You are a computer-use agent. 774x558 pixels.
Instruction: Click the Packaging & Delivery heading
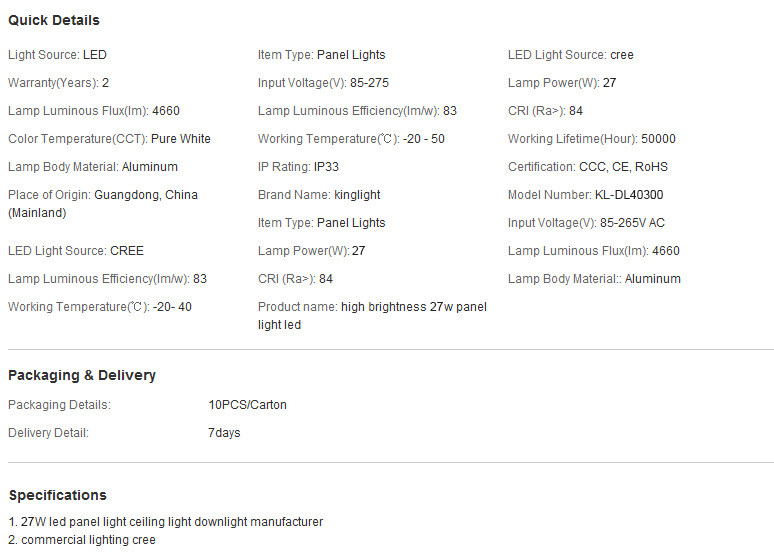[x=82, y=375]
